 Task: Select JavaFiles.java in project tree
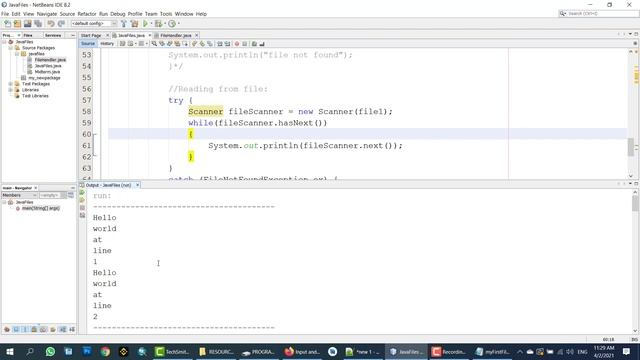click(x=48, y=66)
